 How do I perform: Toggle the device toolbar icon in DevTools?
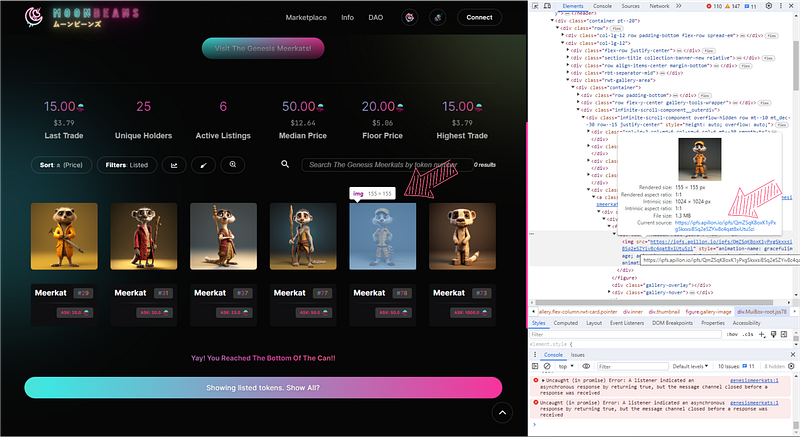547,6
